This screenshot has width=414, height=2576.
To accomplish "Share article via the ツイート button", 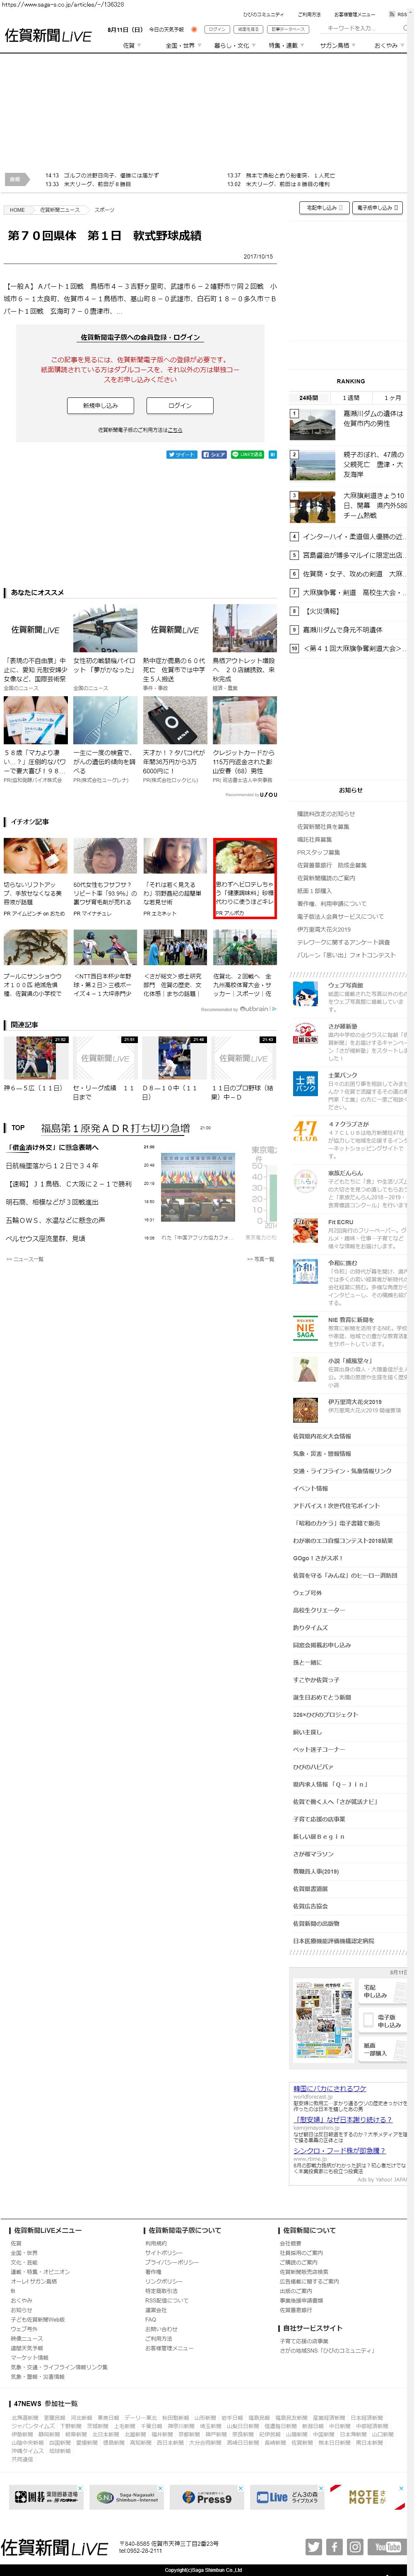I will 182,454.
